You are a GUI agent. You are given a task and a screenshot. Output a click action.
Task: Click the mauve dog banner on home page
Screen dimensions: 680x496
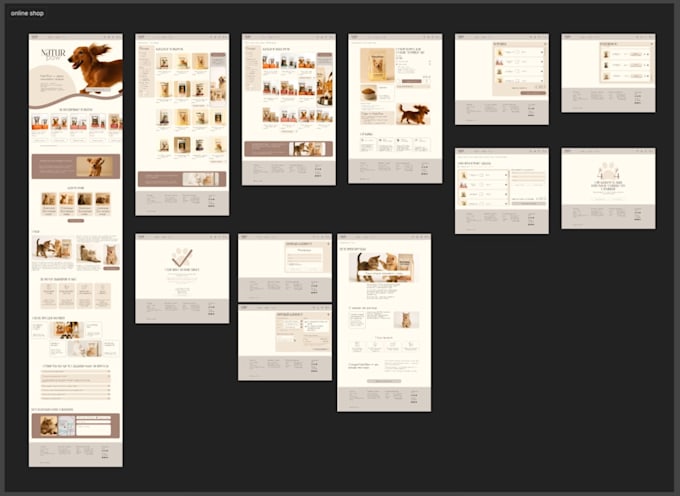(76, 166)
